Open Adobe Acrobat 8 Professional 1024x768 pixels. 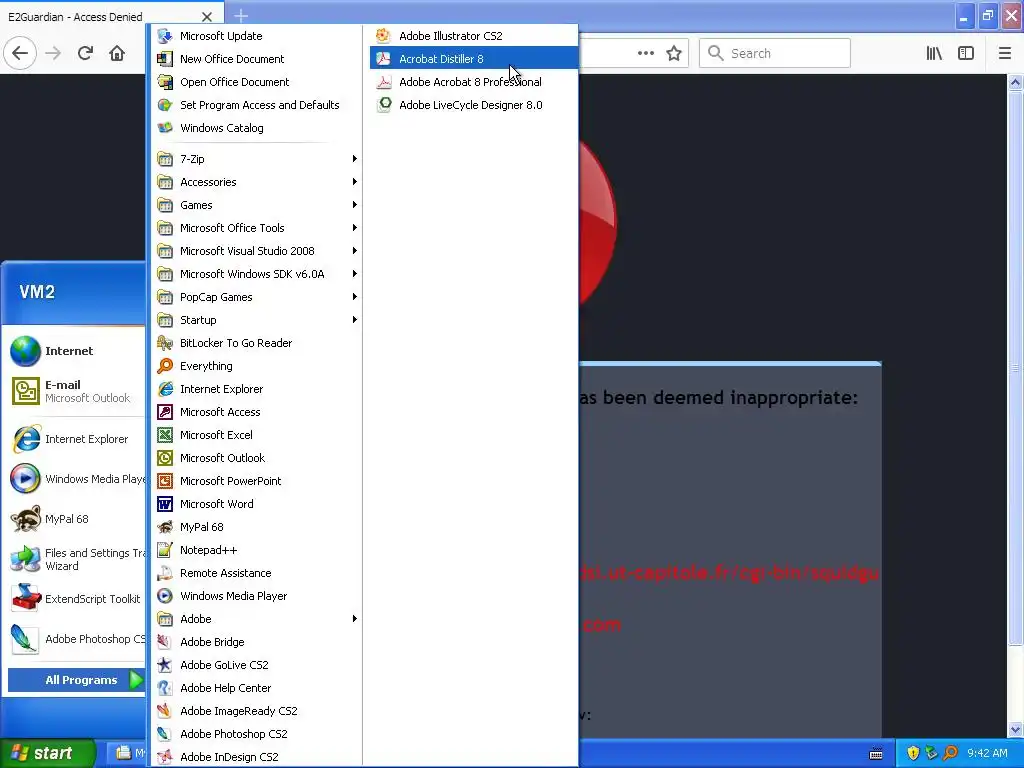pyautogui.click(x=473, y=82)
